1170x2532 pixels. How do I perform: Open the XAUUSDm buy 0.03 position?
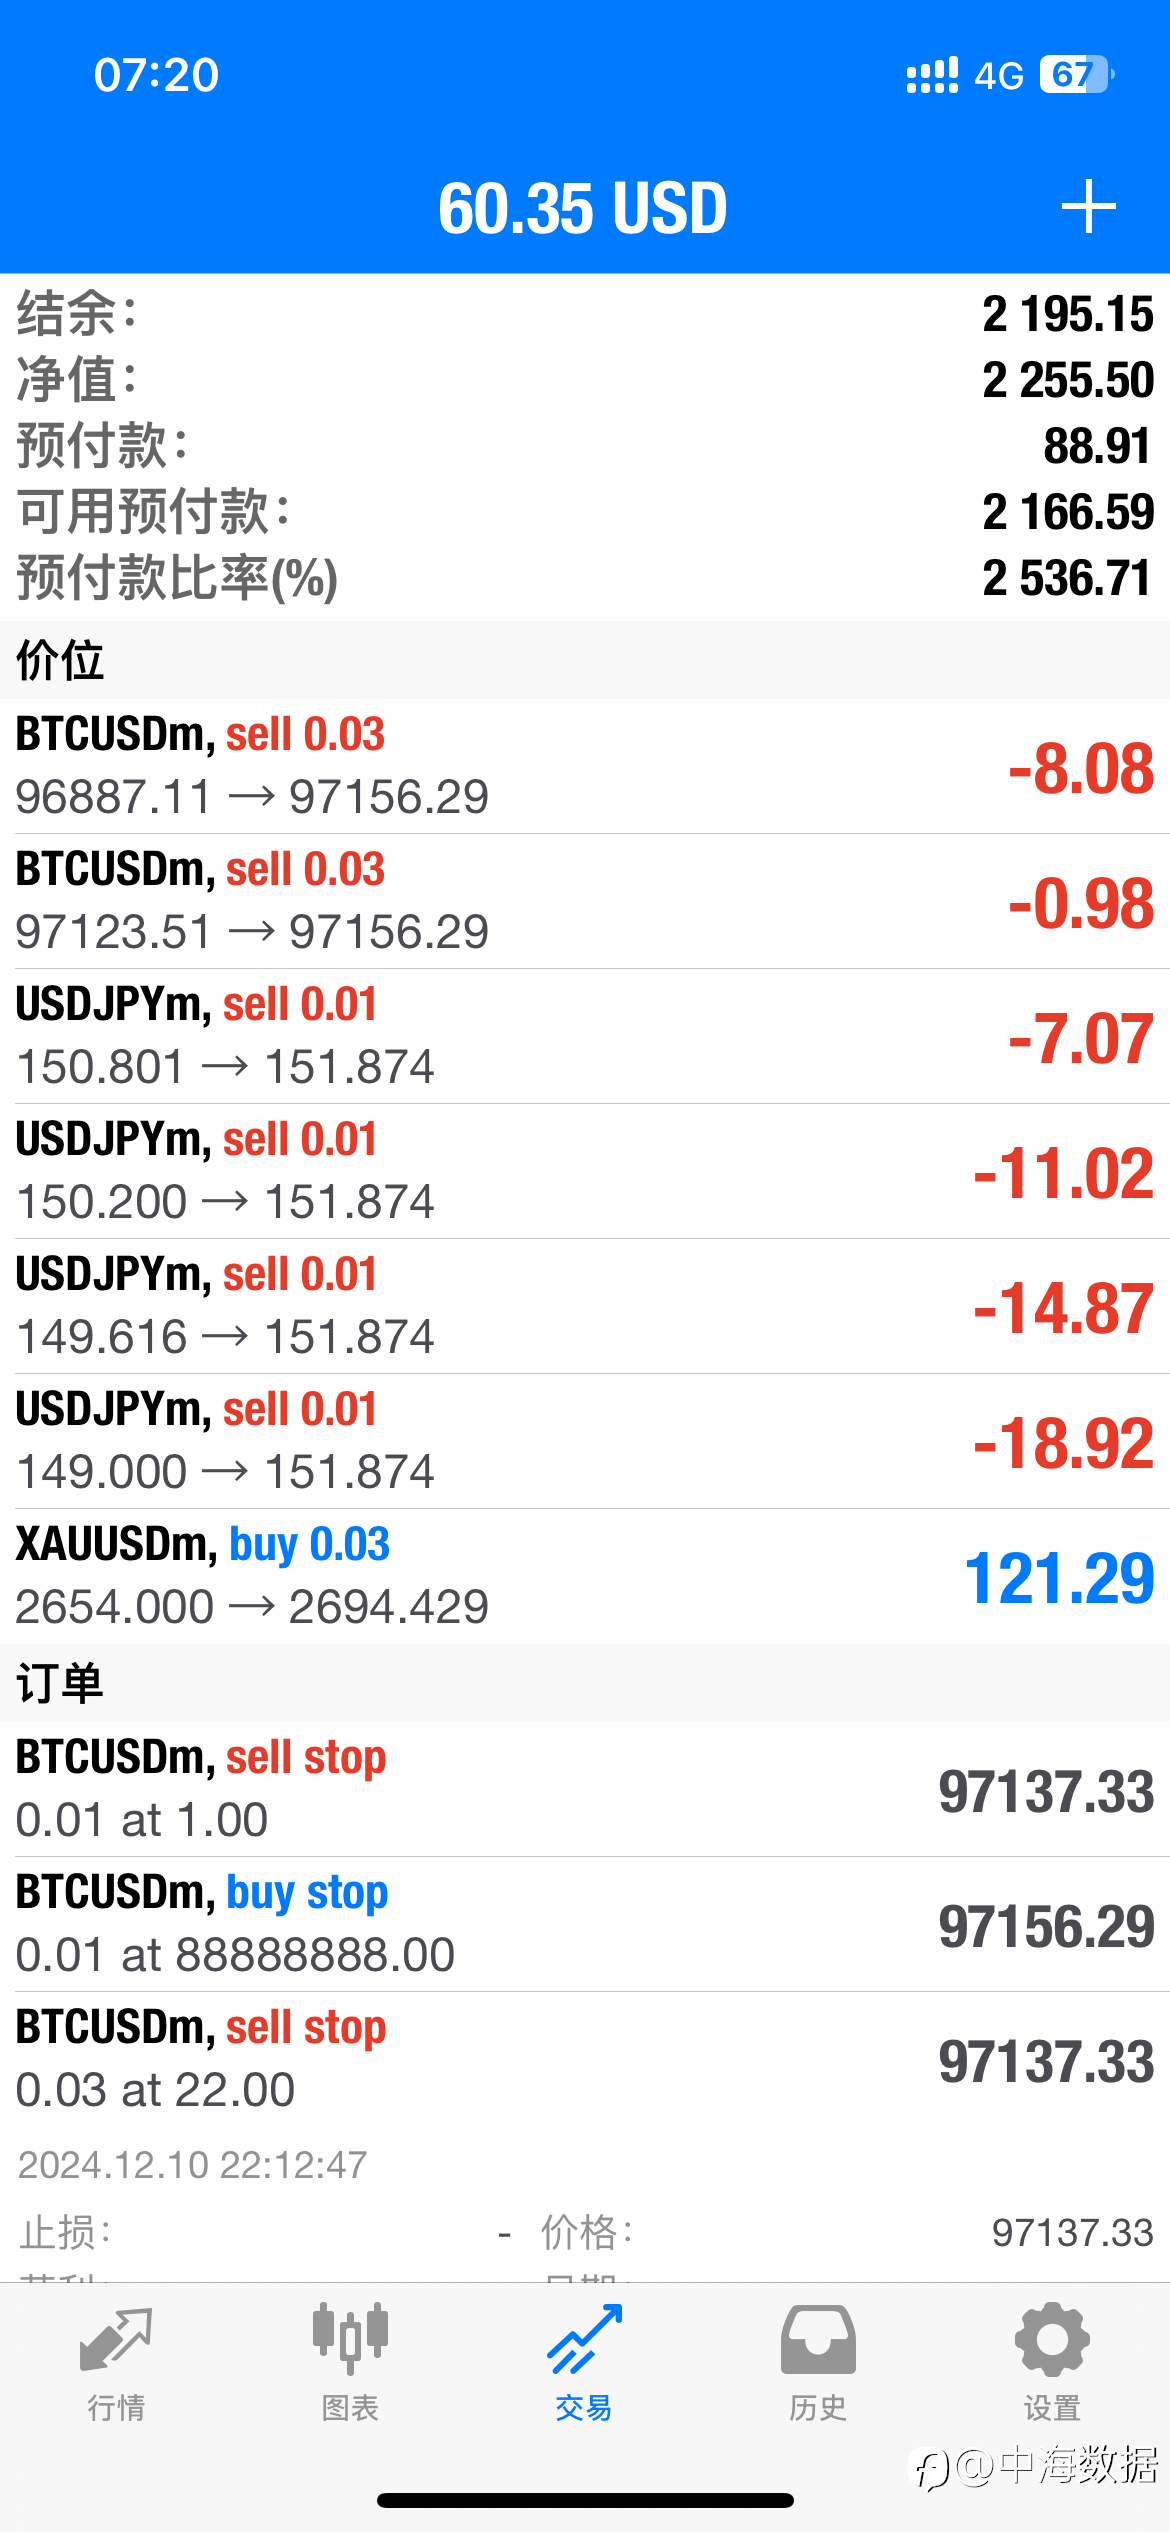pyautogui.click(x=585, y=1576)
